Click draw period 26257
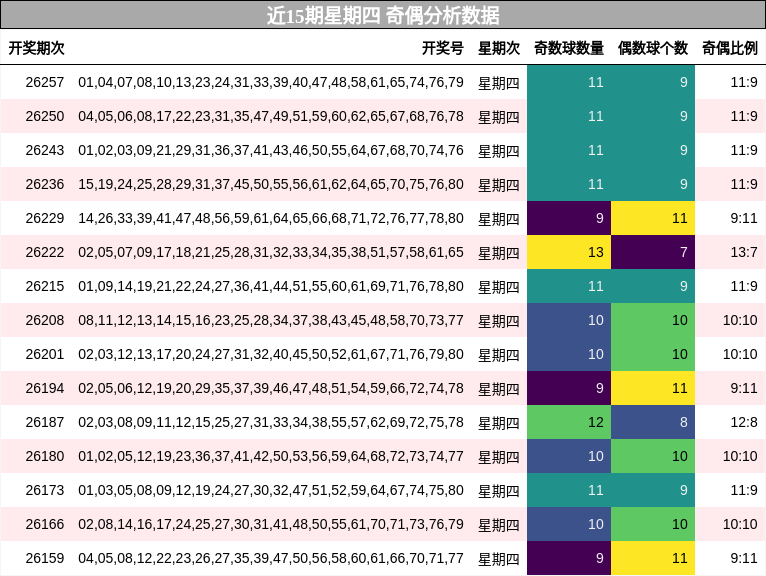This screenshot has width=766, height=576. tap(45, 82)
